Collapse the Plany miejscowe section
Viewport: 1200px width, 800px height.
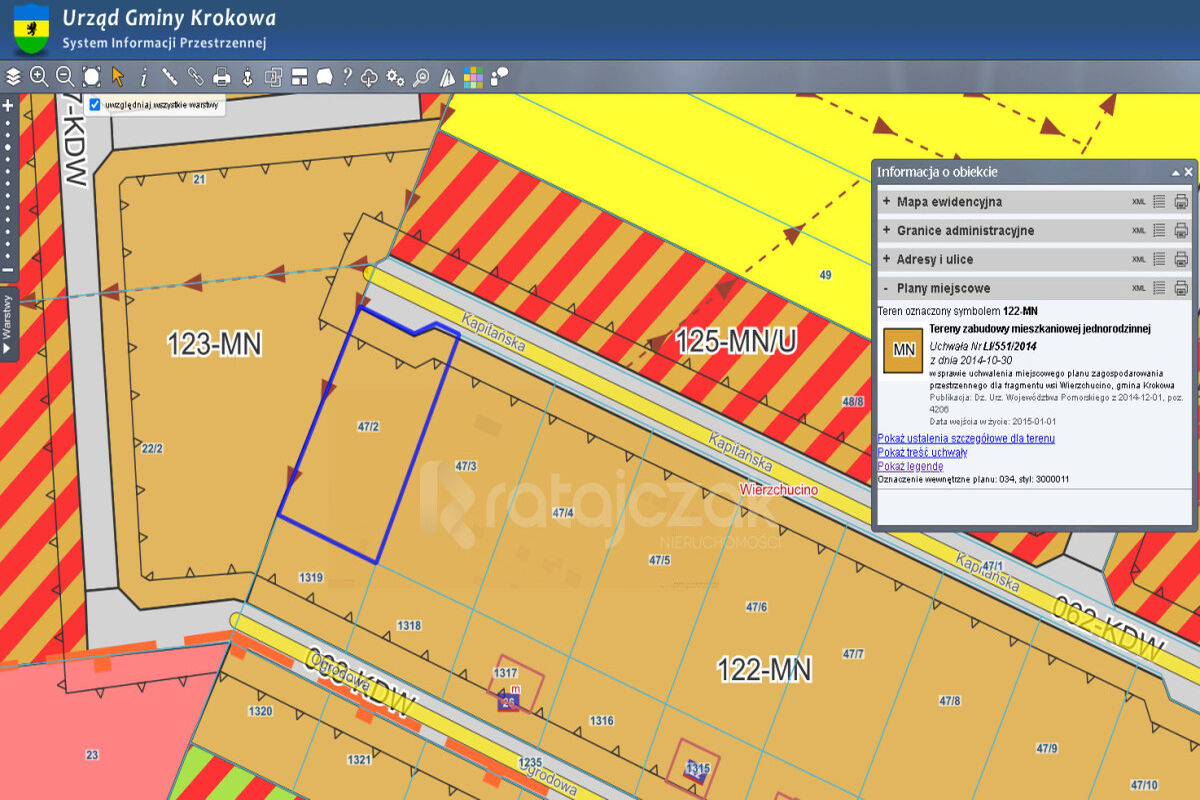point(886,289)
